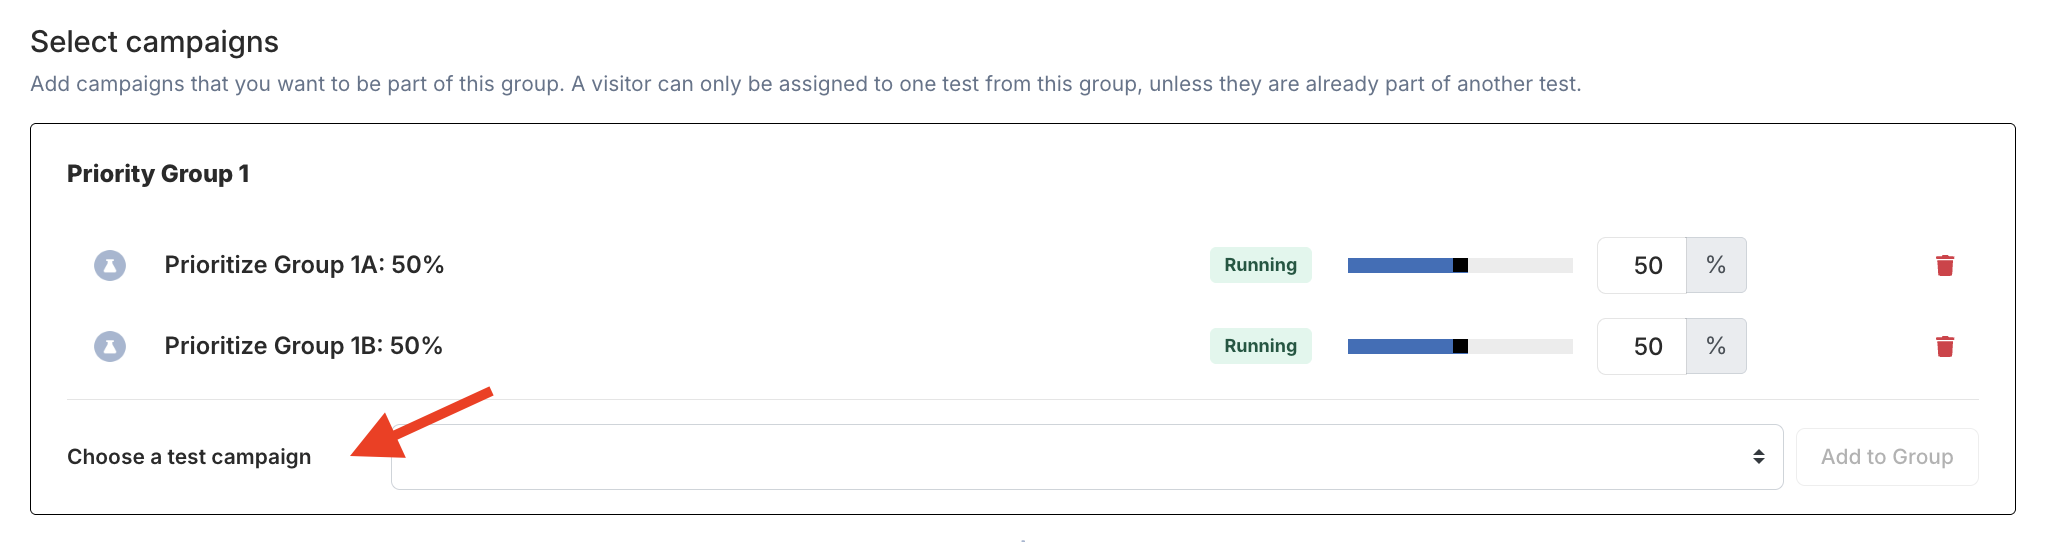Select the Prioritize Group 1A: 50% campaign name

[x=304, y=265]
